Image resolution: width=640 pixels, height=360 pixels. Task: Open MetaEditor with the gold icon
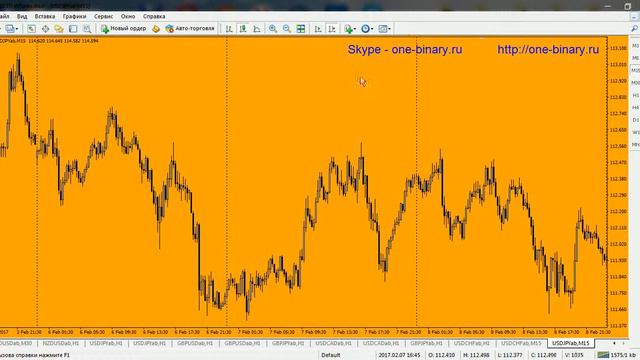click(156, 29)
